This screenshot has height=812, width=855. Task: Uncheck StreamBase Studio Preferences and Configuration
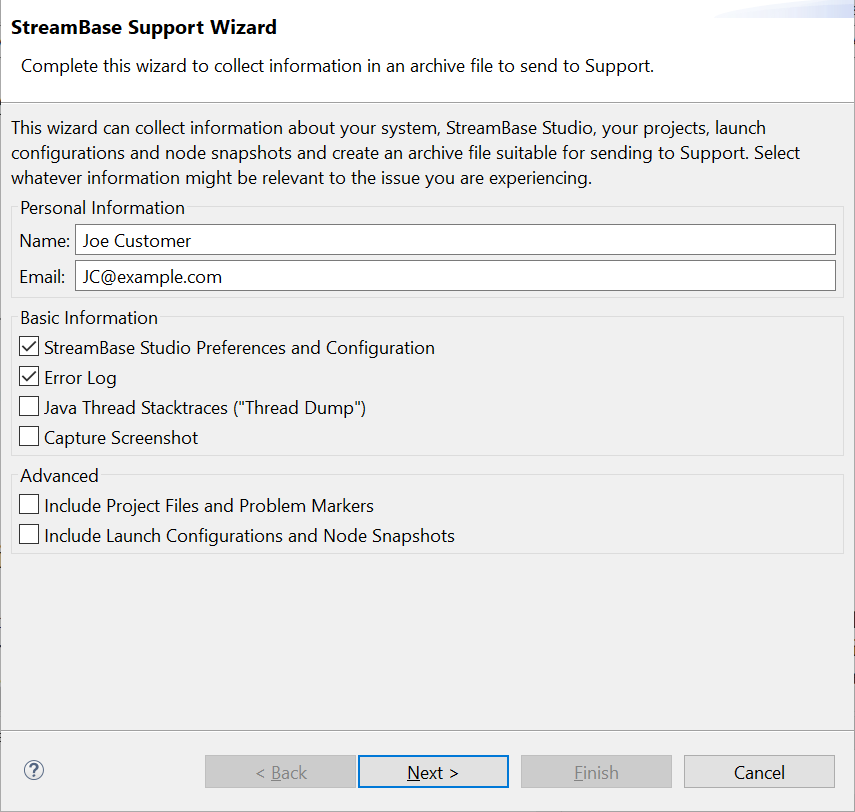[x=29, y=348]
